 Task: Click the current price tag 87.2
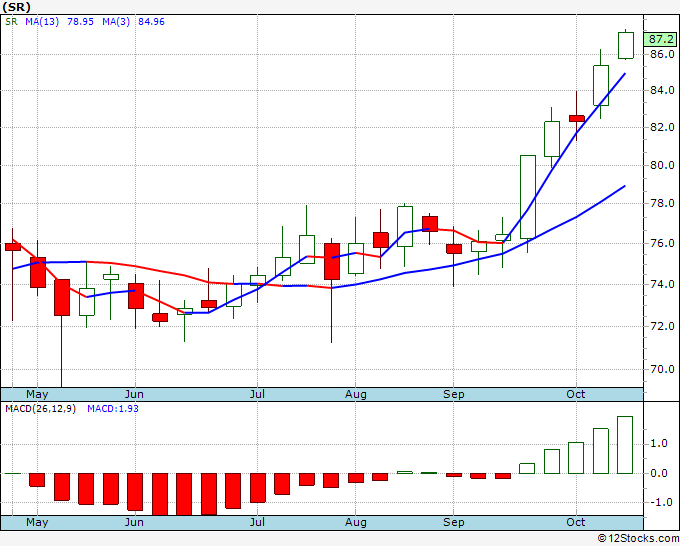click(x=660, y=39)
